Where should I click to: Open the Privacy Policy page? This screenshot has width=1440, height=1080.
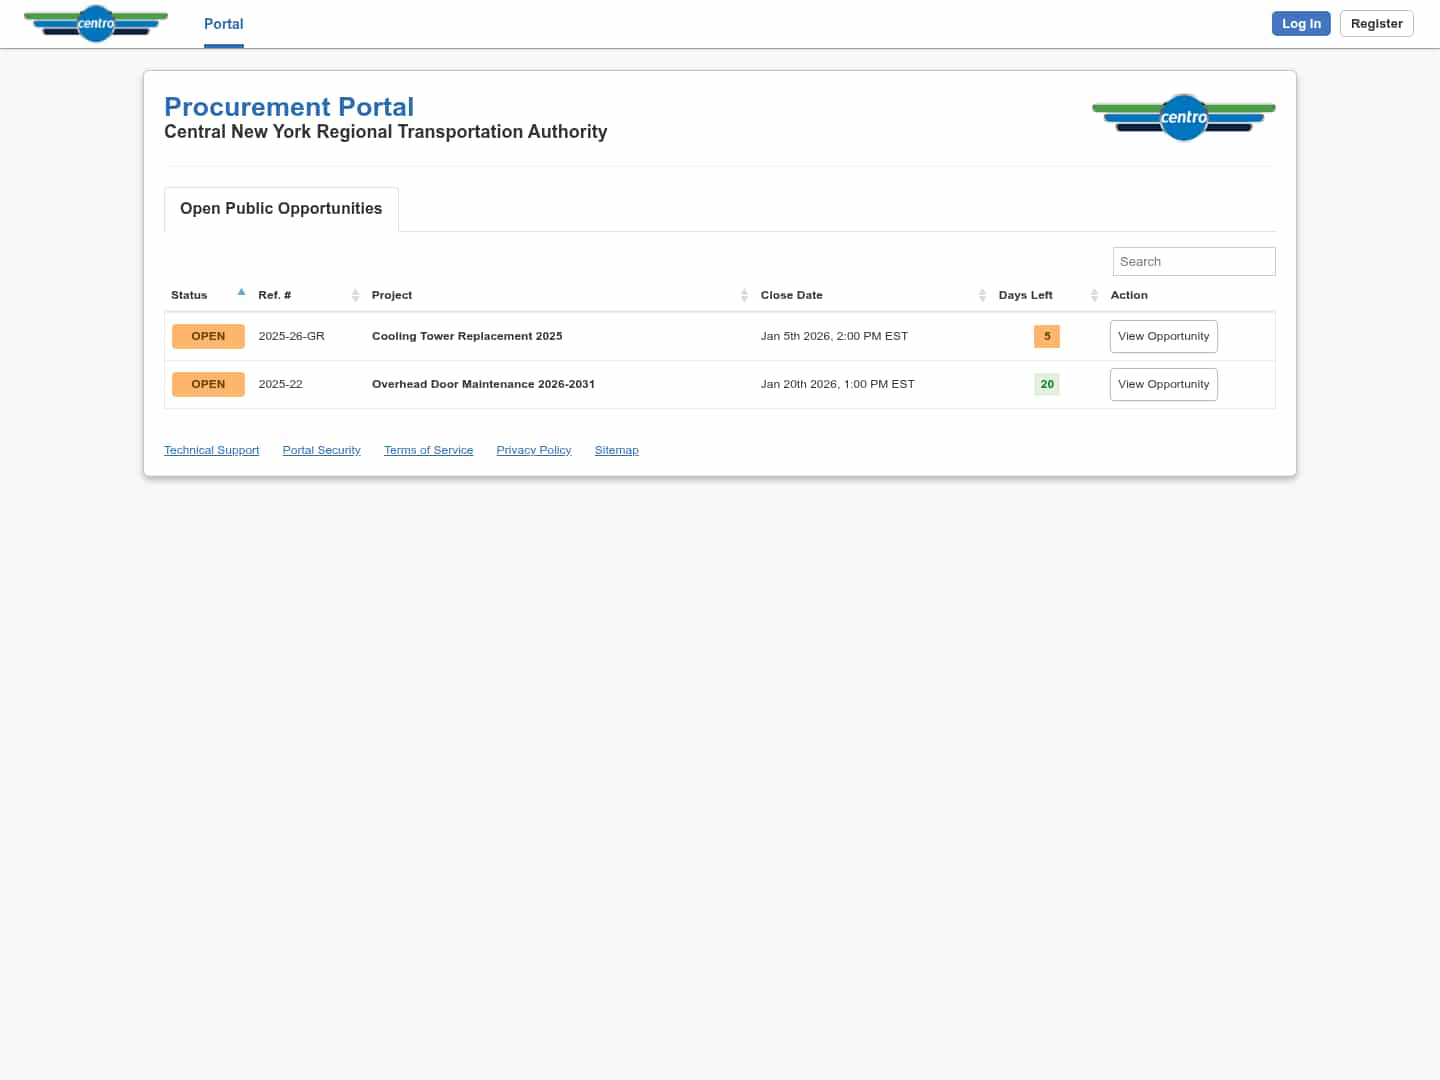pos(533,450)
